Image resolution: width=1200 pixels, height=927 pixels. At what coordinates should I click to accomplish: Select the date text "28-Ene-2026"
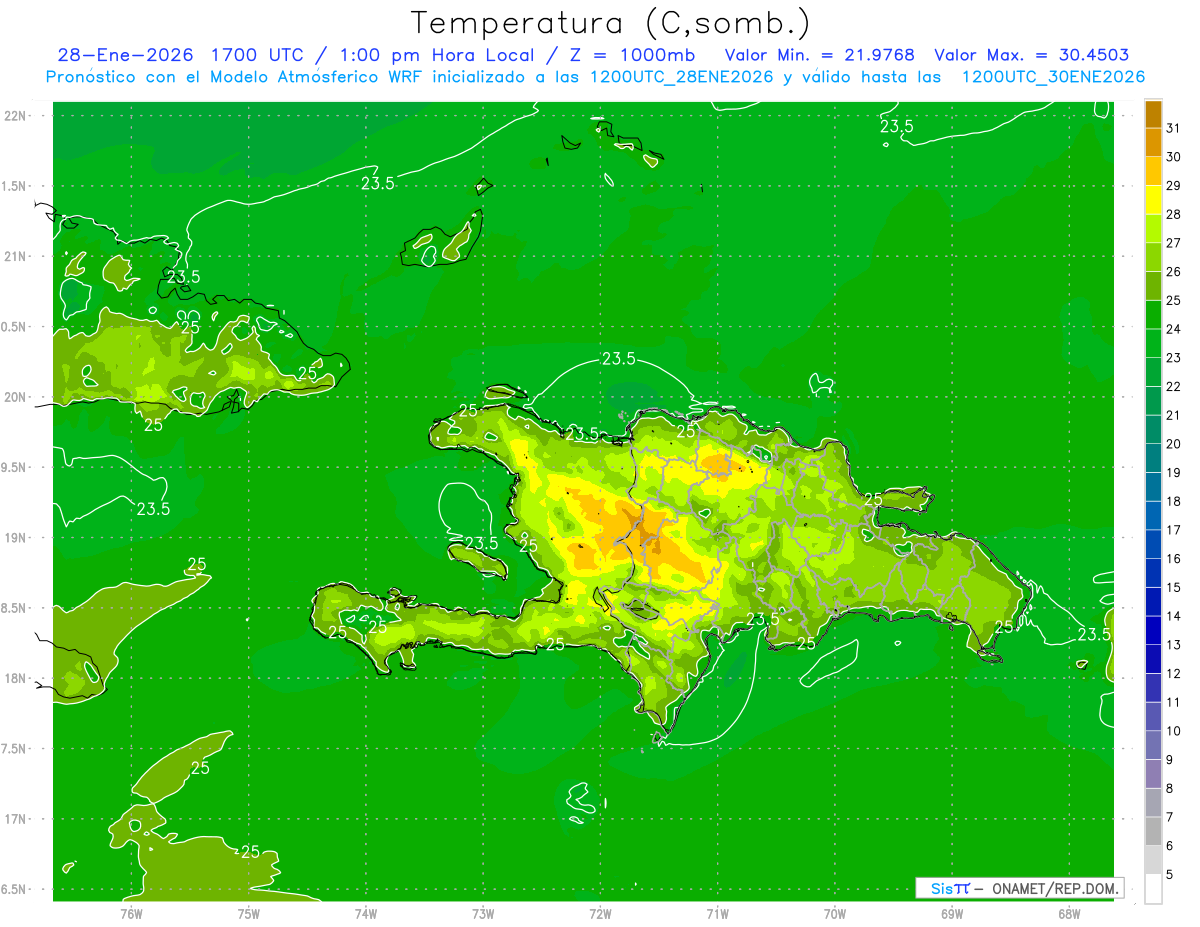point(125,55)
